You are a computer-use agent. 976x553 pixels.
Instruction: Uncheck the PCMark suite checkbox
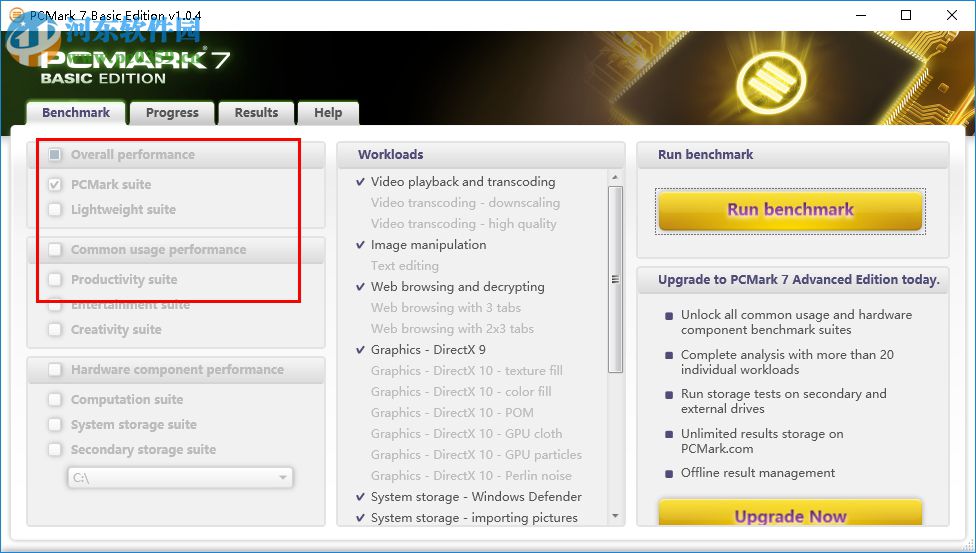tap(55, 184)
